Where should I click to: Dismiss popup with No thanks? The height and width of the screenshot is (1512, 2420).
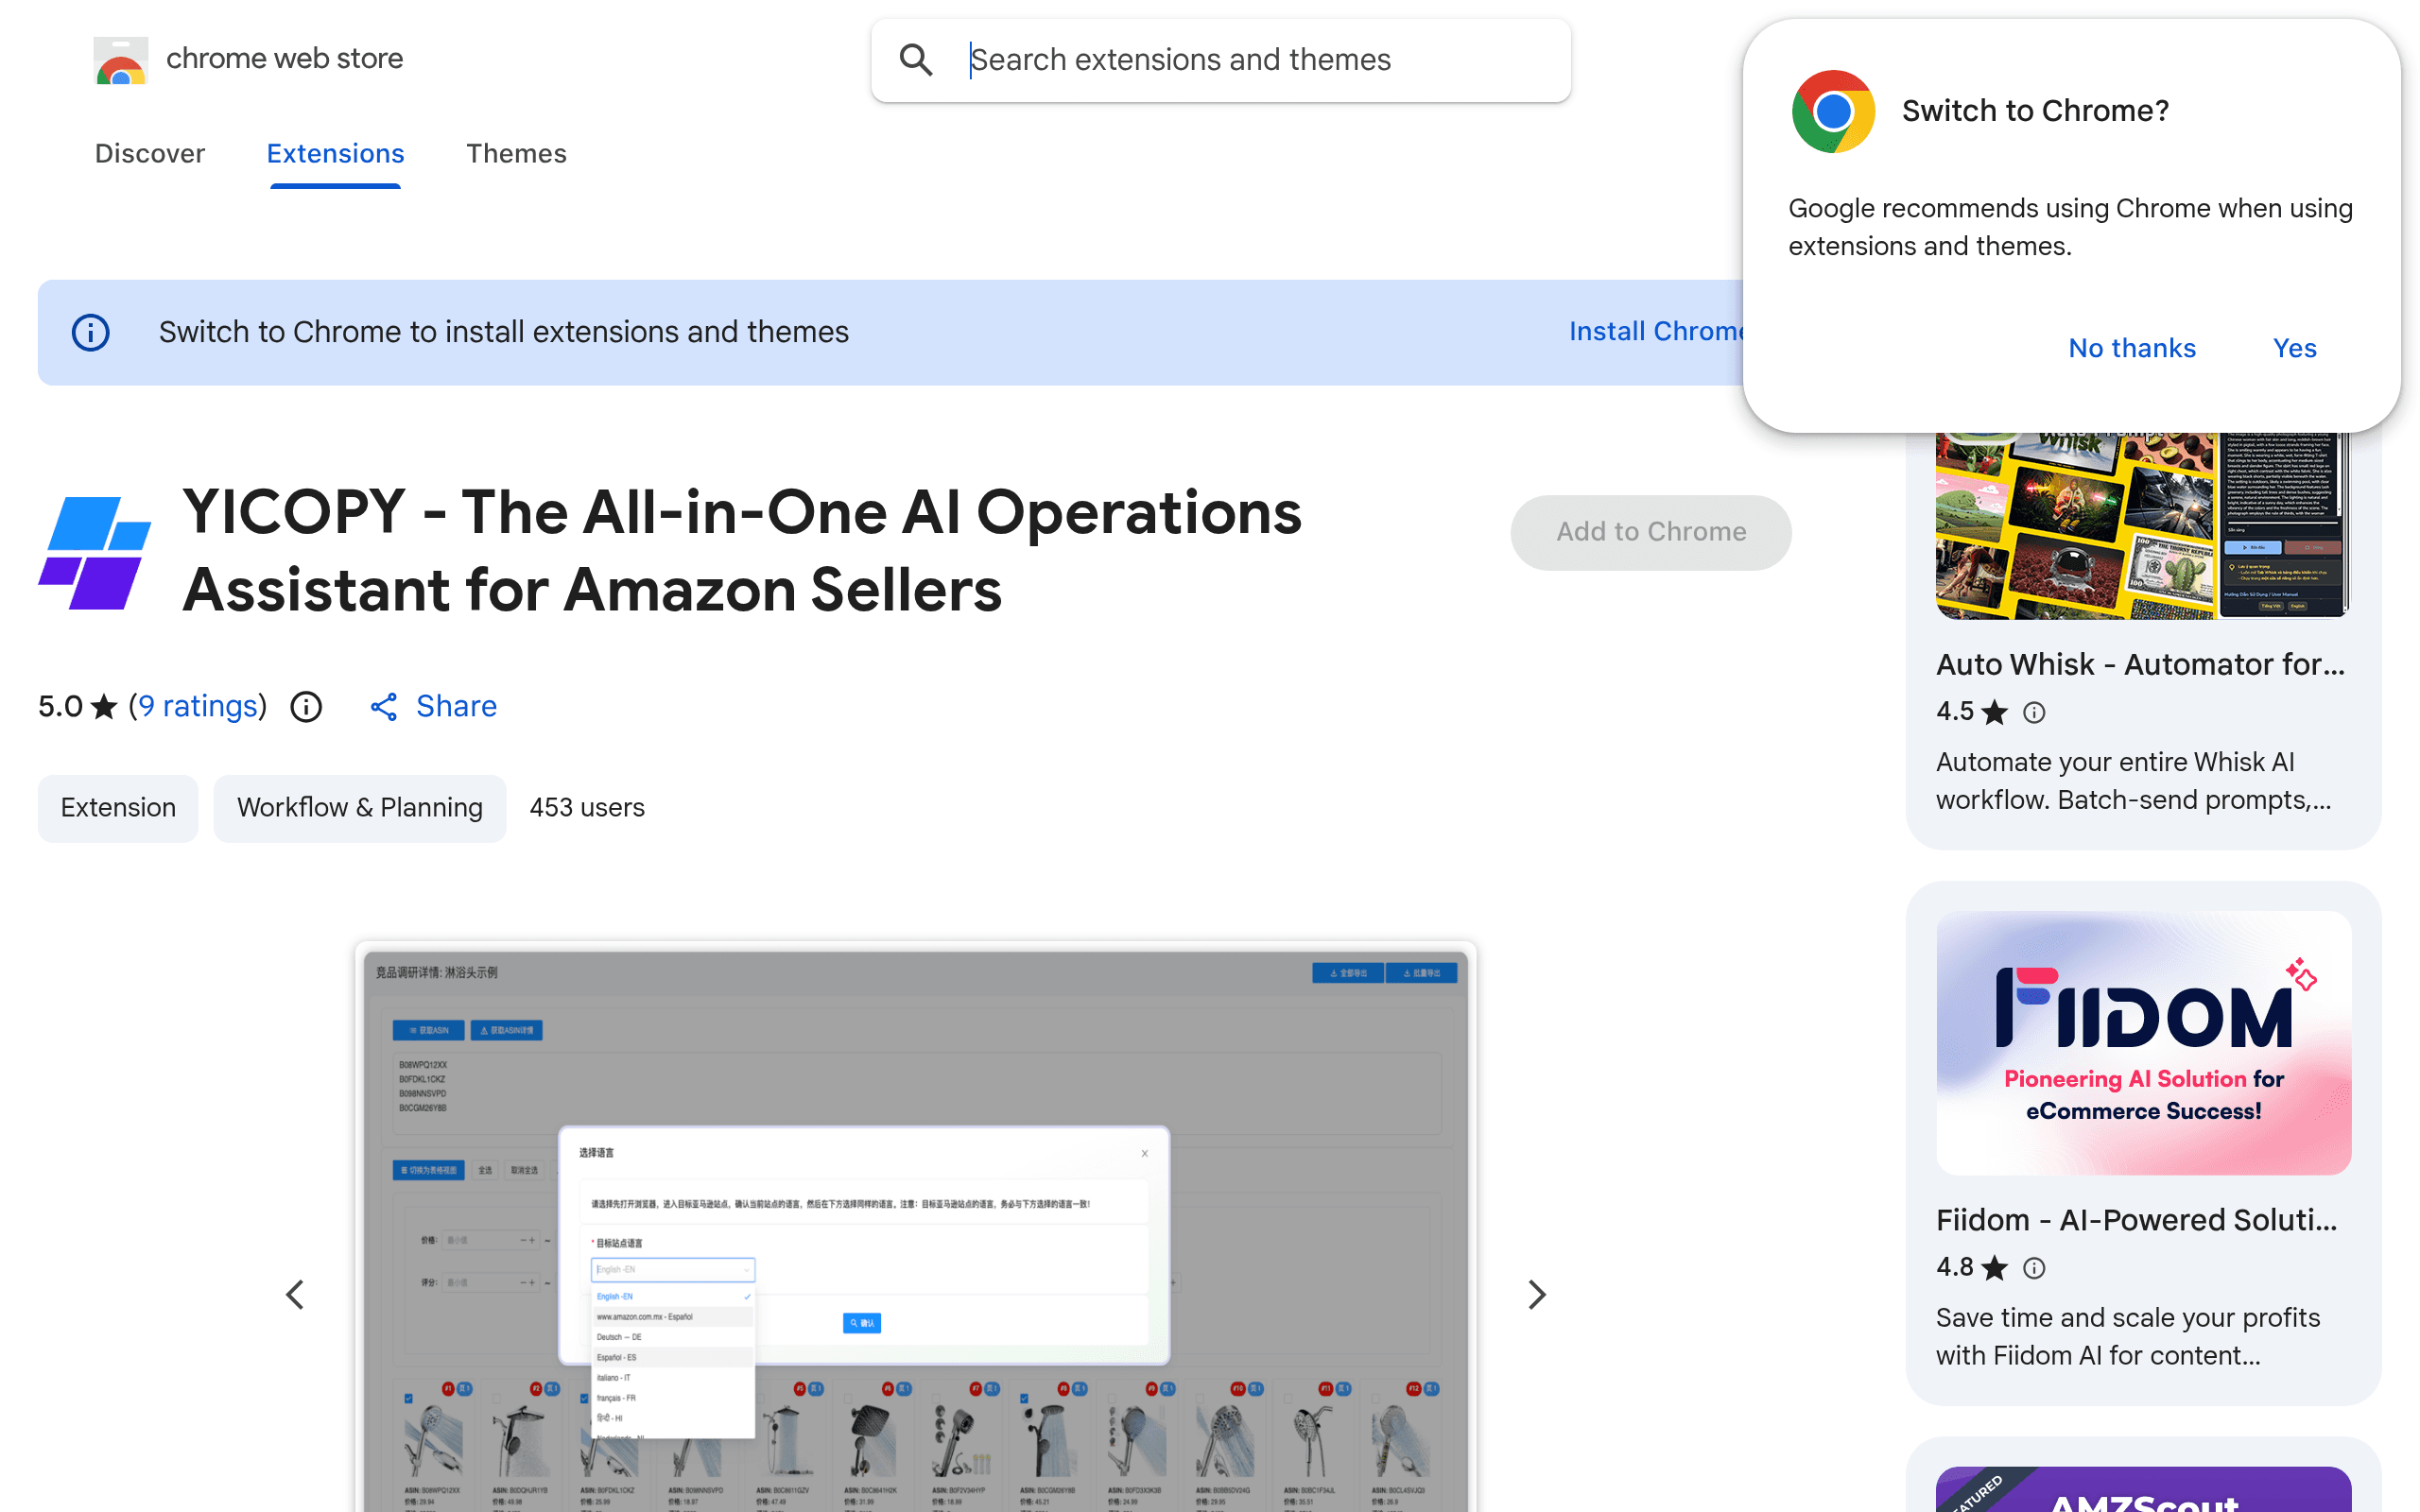coord(2132,348)
